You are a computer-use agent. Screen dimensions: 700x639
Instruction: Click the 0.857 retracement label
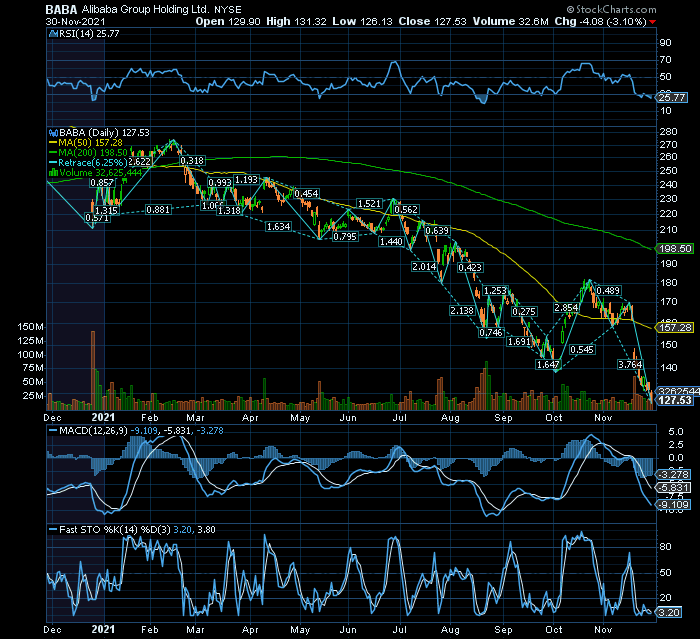coord(102,183)
